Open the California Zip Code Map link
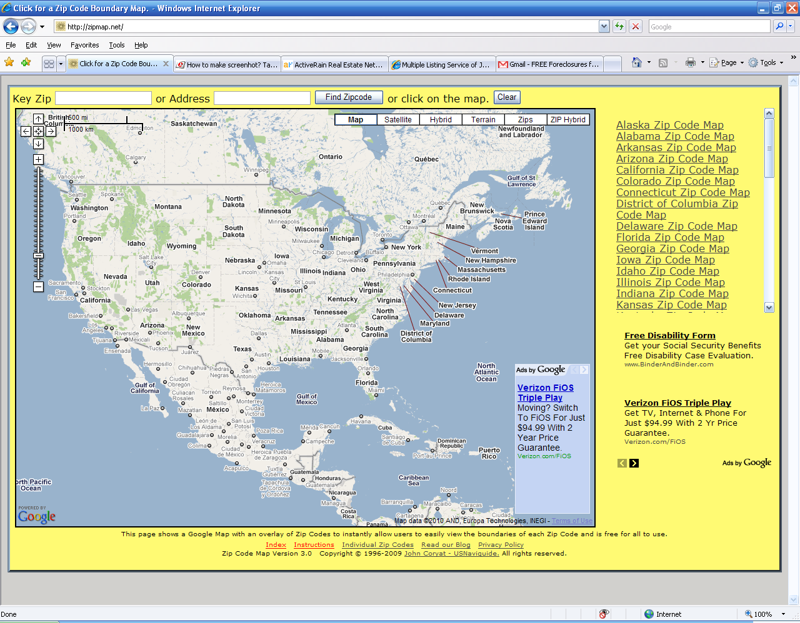 point(677,170)
